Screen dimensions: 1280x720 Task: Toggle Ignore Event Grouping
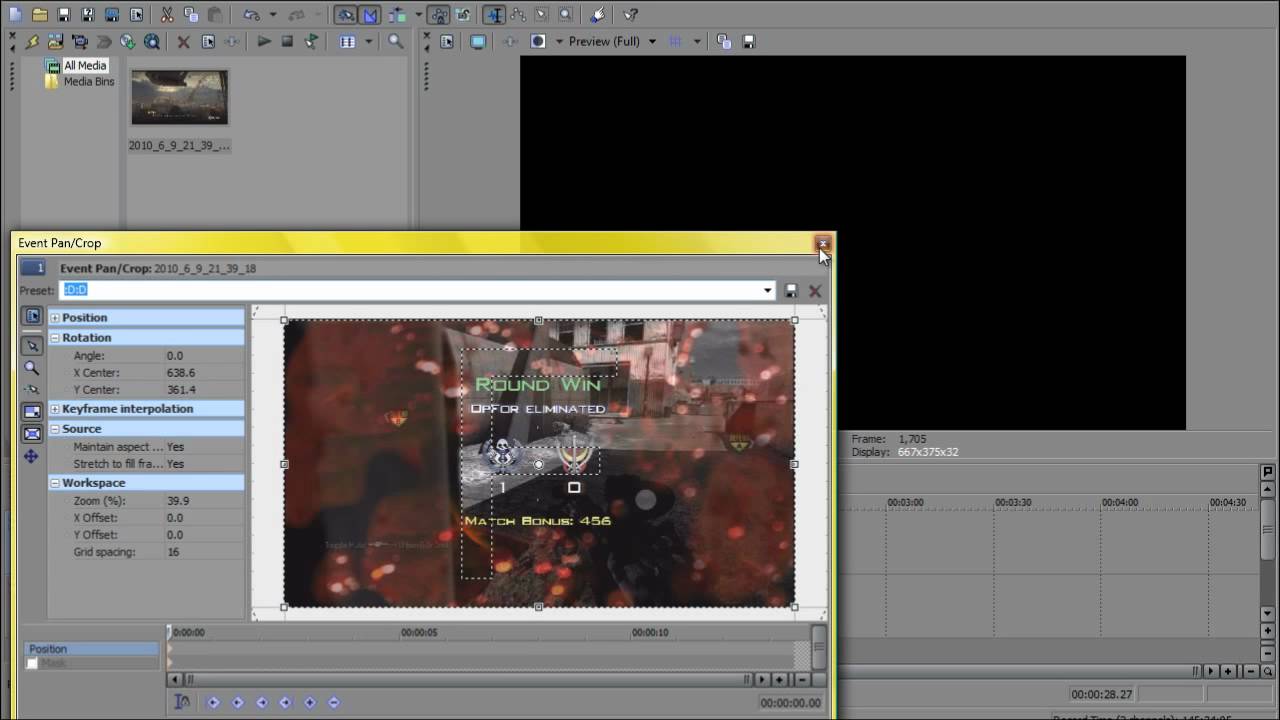pos(462,15)
